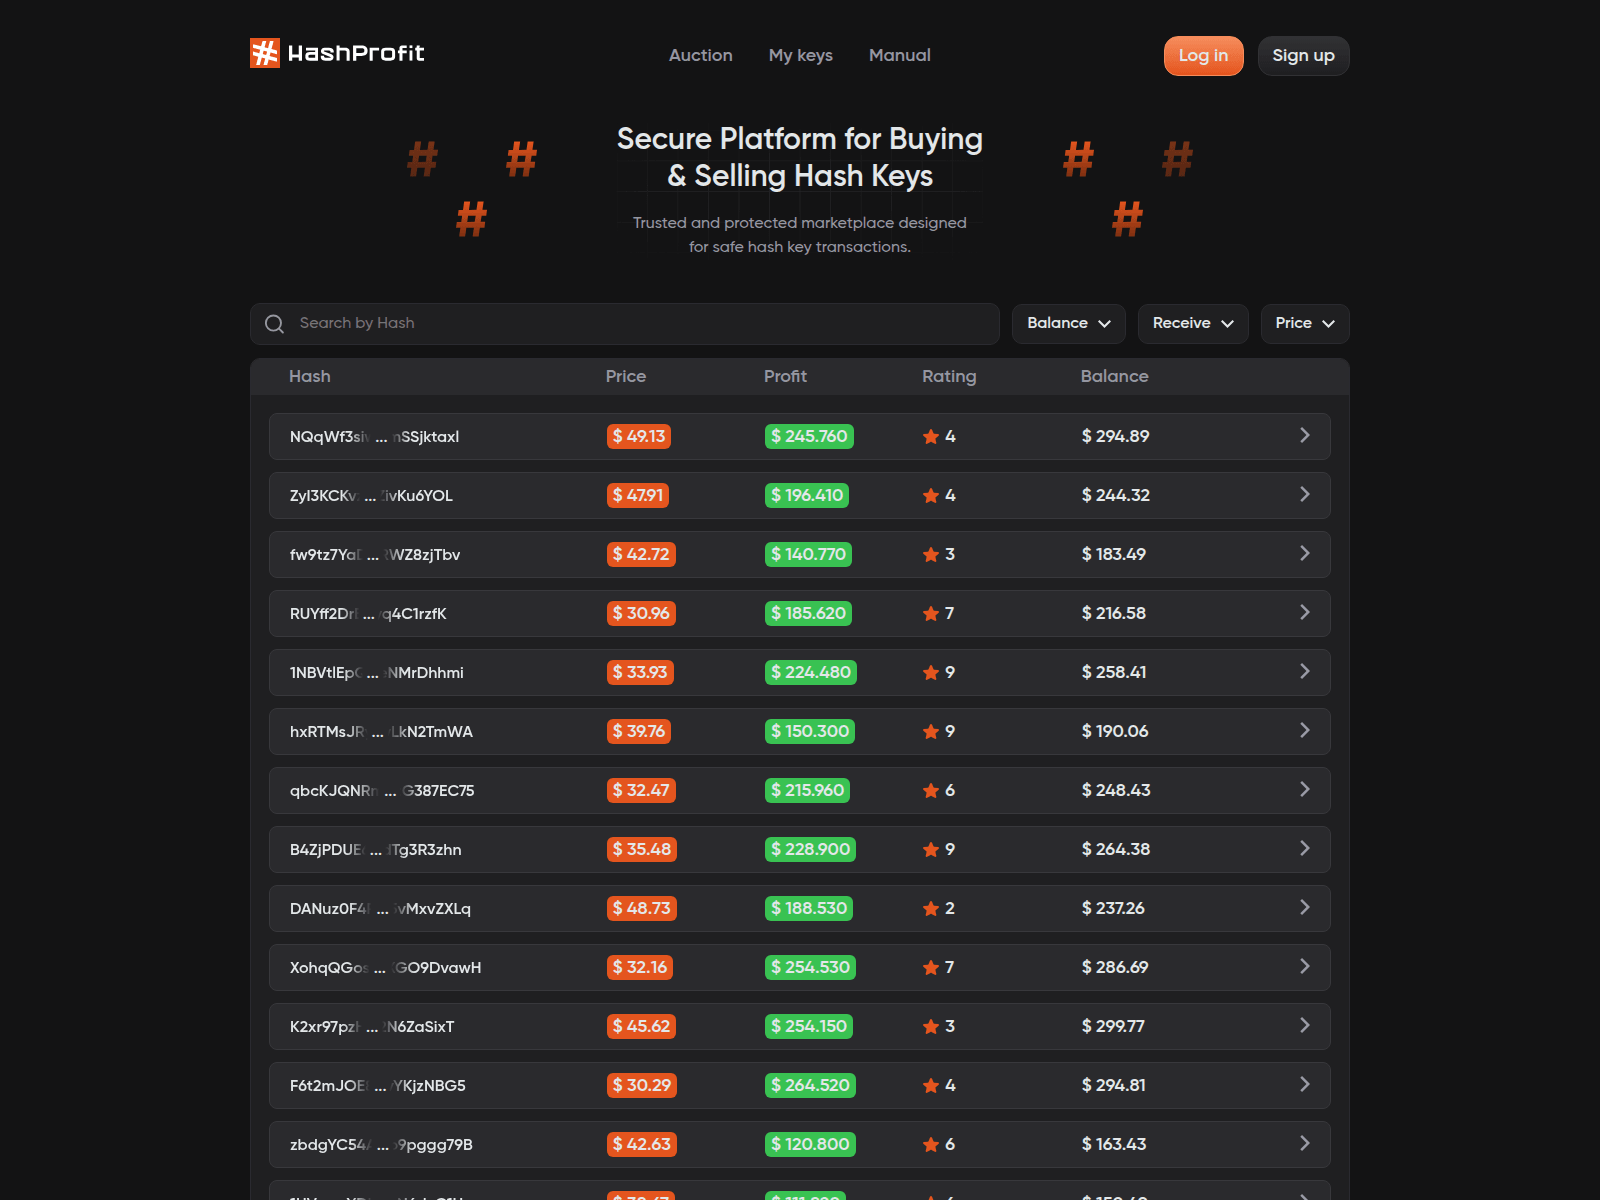Click the search magnifier icon

[x=274, y=324]
